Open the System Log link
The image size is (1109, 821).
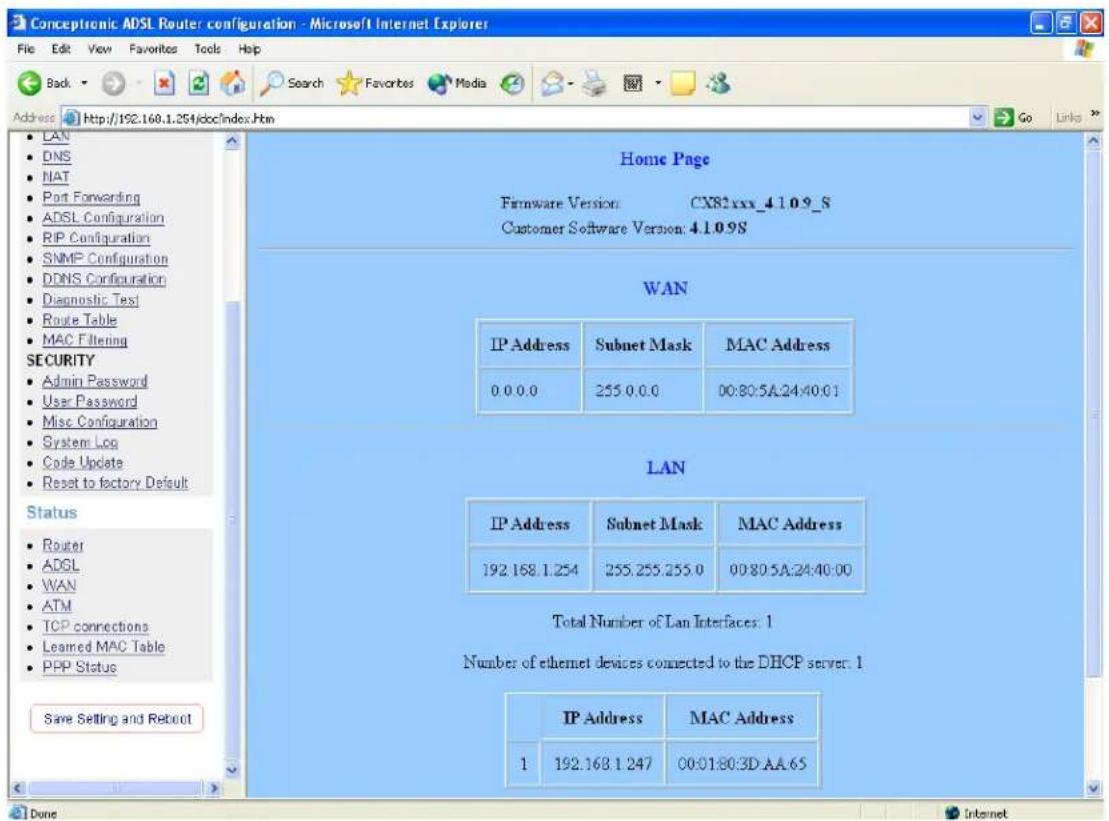[x=80, y=442]
